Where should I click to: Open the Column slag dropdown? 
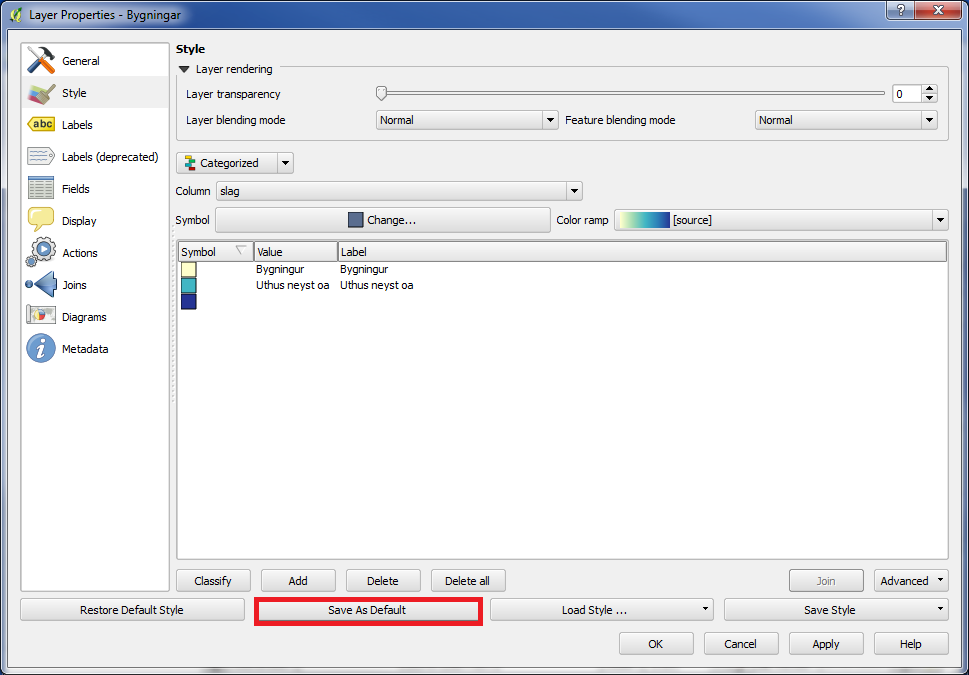tap(399, 191)
